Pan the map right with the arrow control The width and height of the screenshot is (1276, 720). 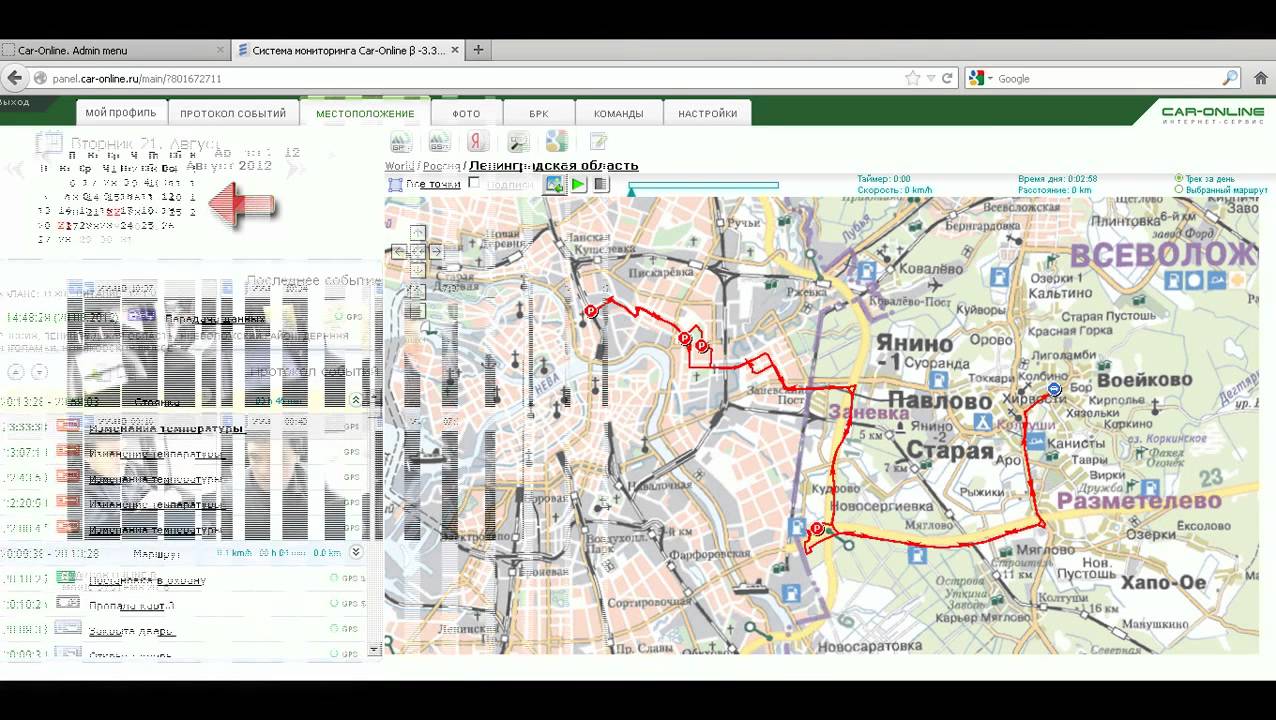point(435,252)
